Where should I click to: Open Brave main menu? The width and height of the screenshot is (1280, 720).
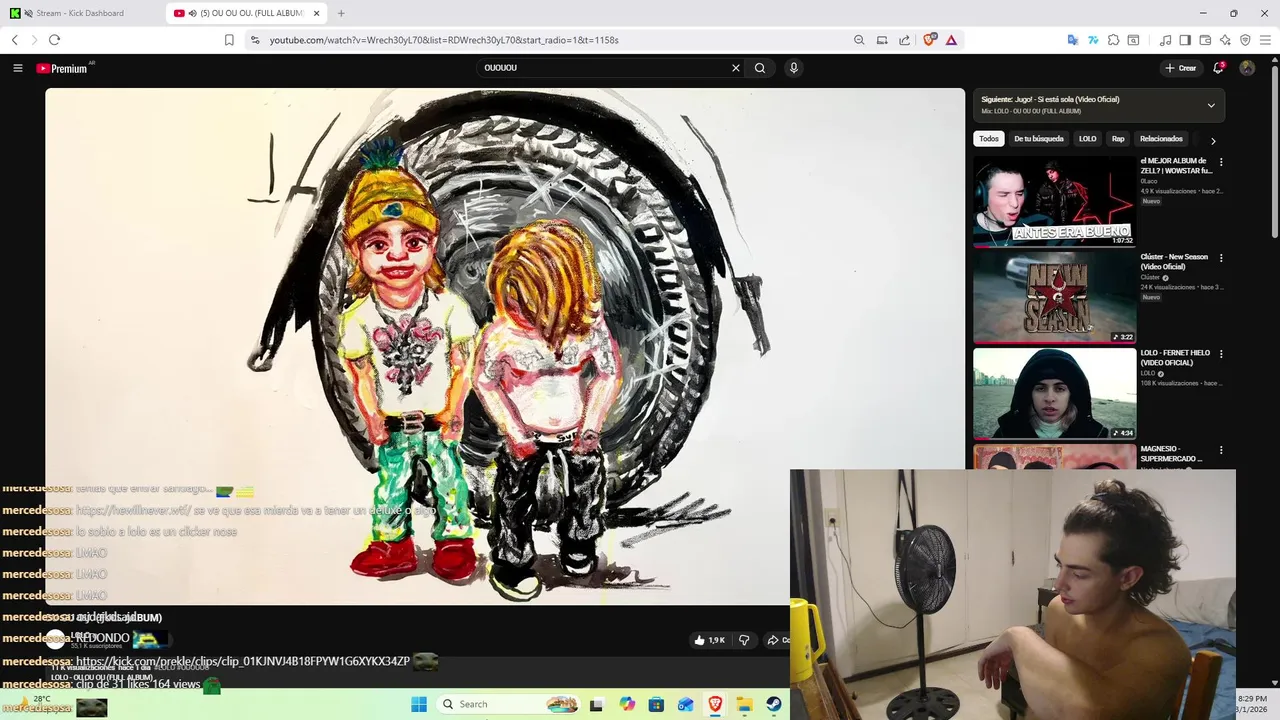1265,40
